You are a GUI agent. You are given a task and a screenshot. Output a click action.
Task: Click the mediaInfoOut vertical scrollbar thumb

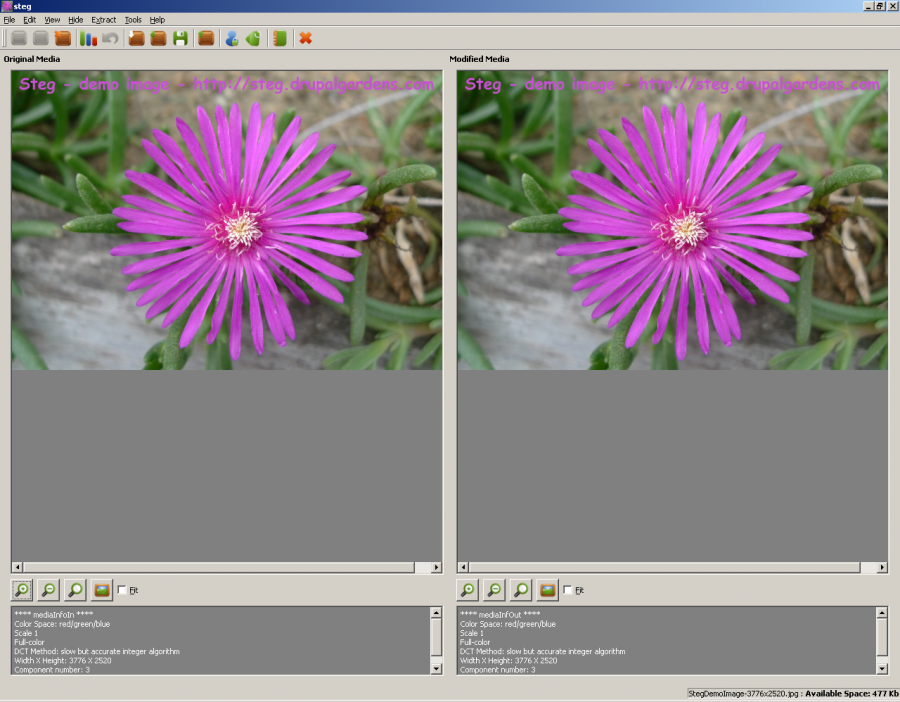click(x=882, y=637)
